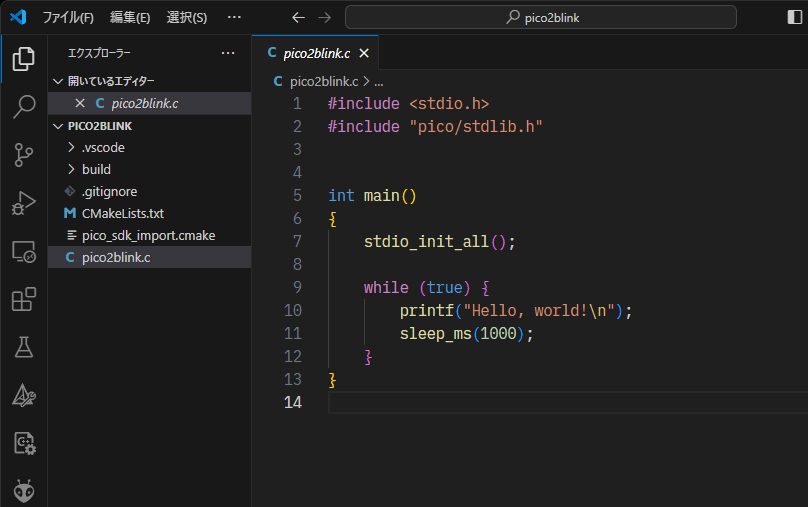The height and width of the screenshot is (507, 808).
Task: Open the Run and Debug view icon
Action: 24,203
